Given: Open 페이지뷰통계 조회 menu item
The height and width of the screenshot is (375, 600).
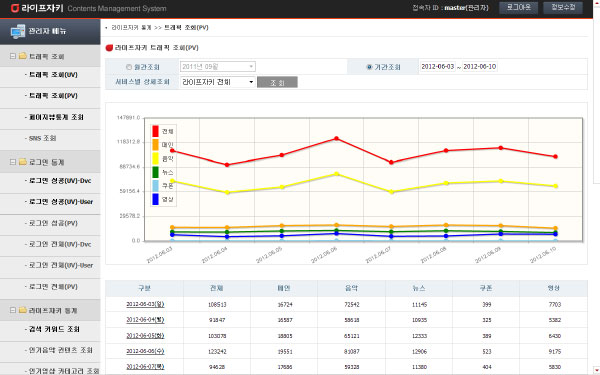Looking at the screenshot, I should tap(56, 117).
